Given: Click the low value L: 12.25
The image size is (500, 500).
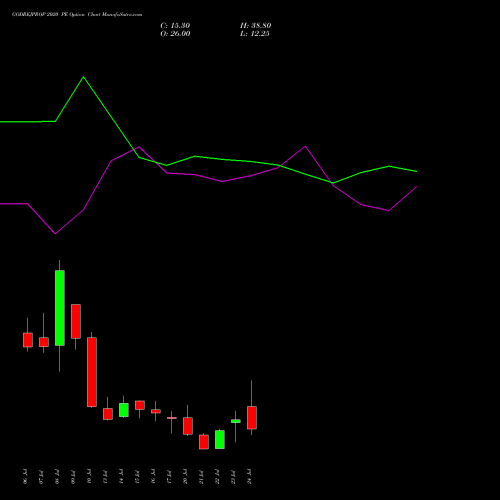Looking at the screenshot, I should pyautogui.click(x=255, y=34).
